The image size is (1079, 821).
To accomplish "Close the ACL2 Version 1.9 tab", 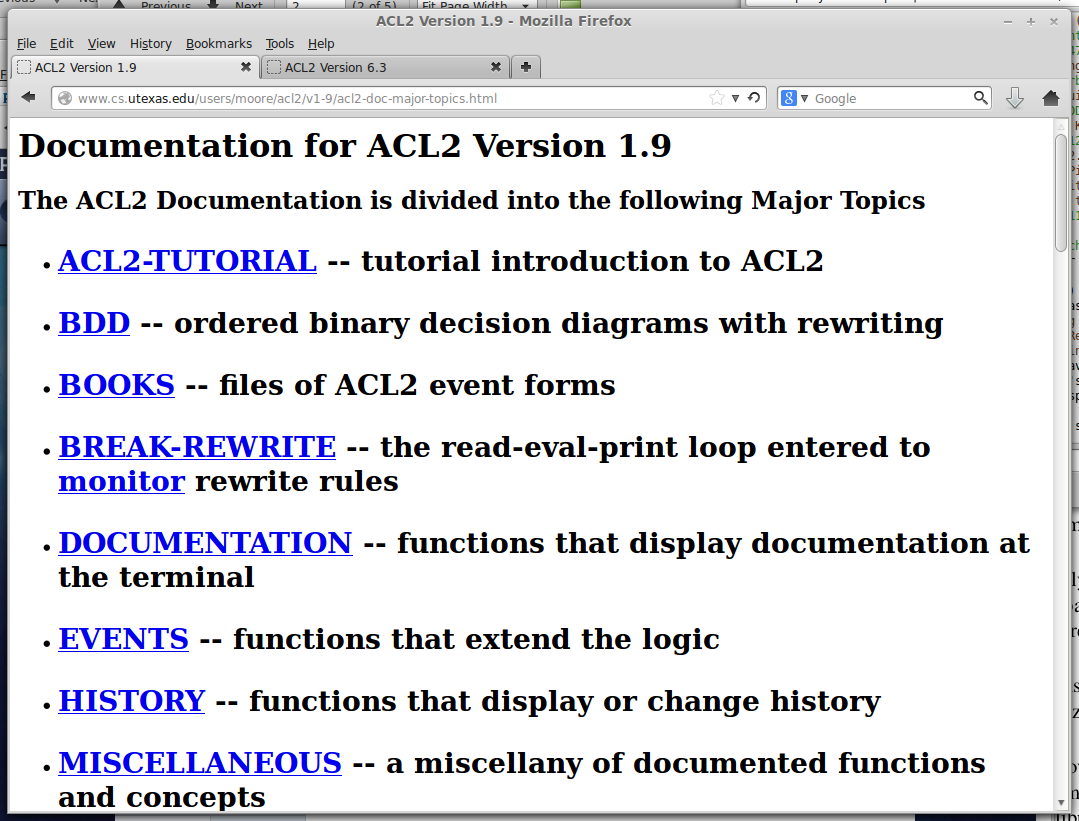I will click(x=246, y=67).
